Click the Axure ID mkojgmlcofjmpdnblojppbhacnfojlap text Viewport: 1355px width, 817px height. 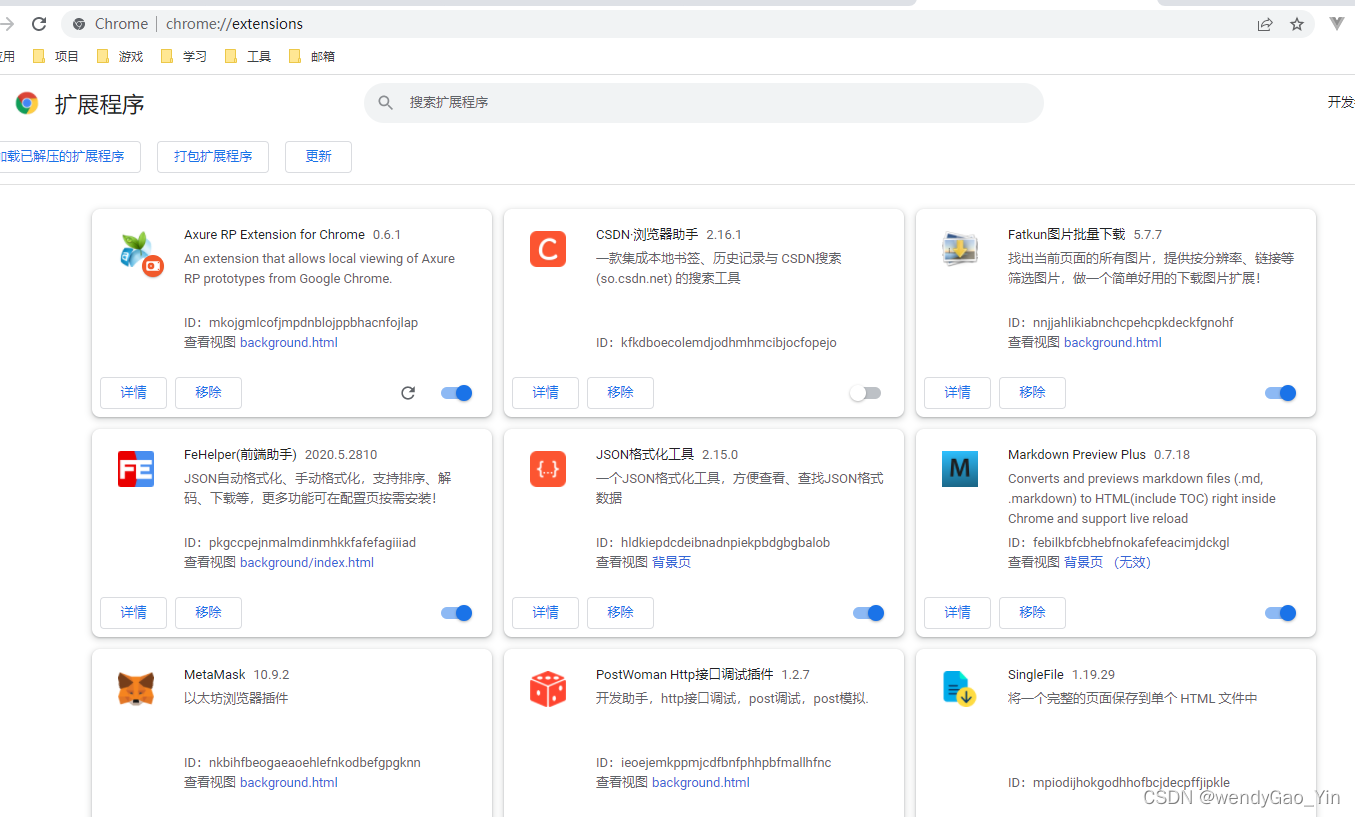tap(301, 322)
